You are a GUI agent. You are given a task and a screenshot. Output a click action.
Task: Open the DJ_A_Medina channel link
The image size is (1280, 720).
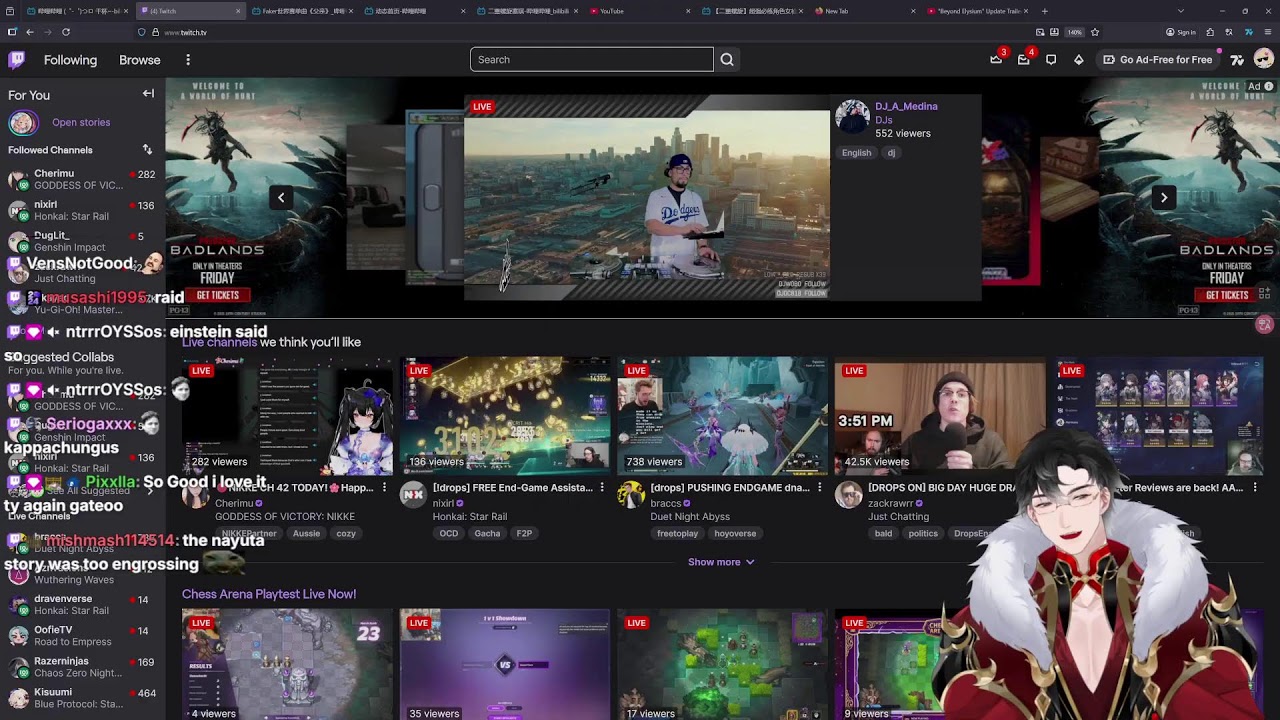point(906,106)
